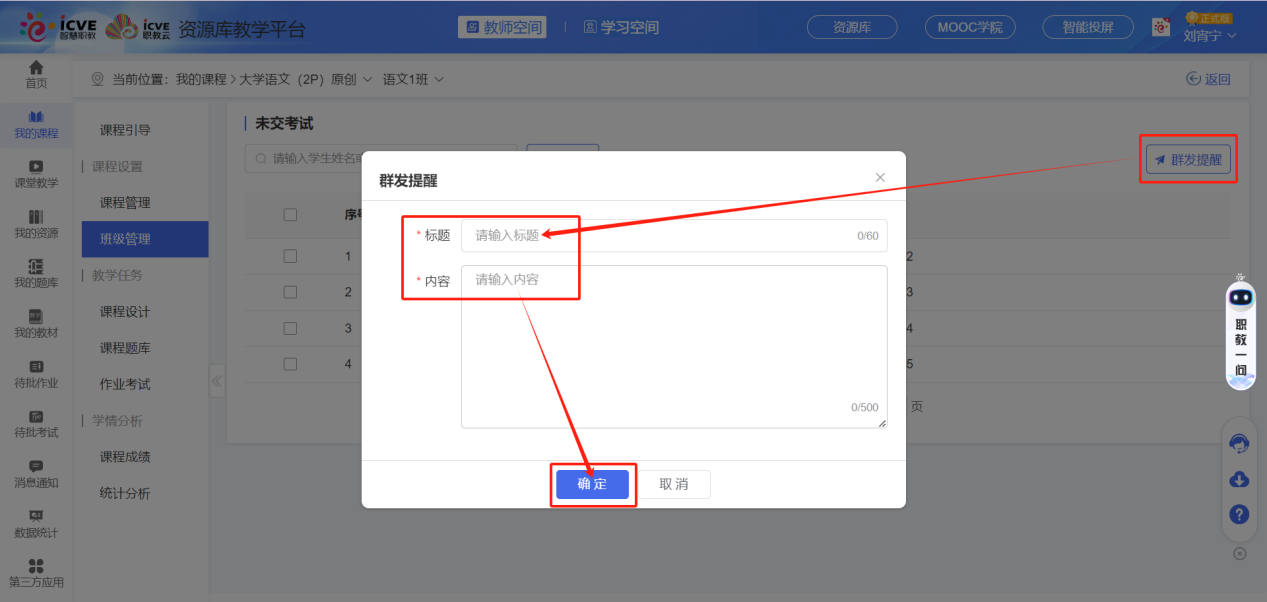Screen dimensions: 1267x602
Task: Check the checkbox for row 3
Action: (x=290, y=328)
